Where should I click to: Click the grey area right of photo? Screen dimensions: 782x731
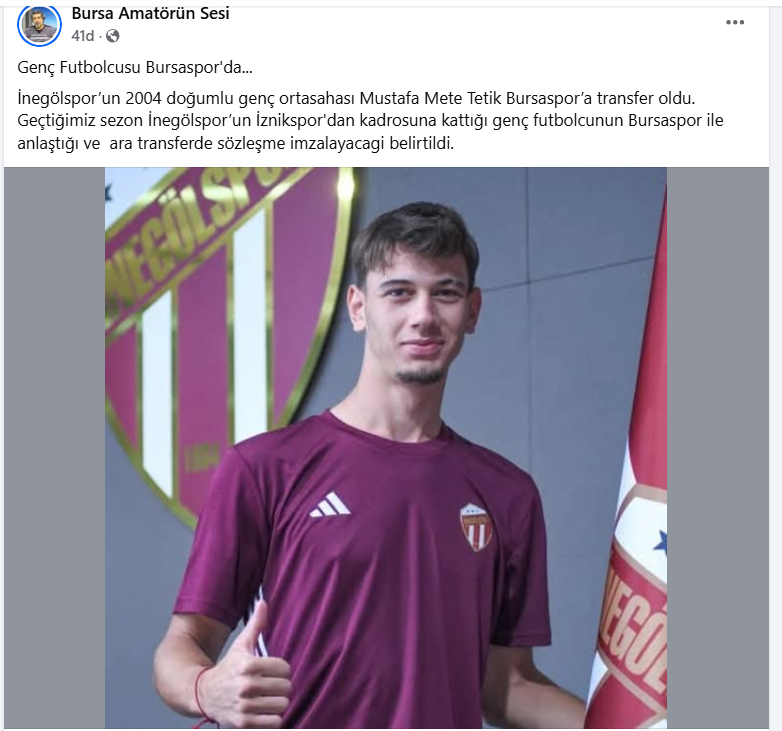pyautogui.click(x=718, y=448)
